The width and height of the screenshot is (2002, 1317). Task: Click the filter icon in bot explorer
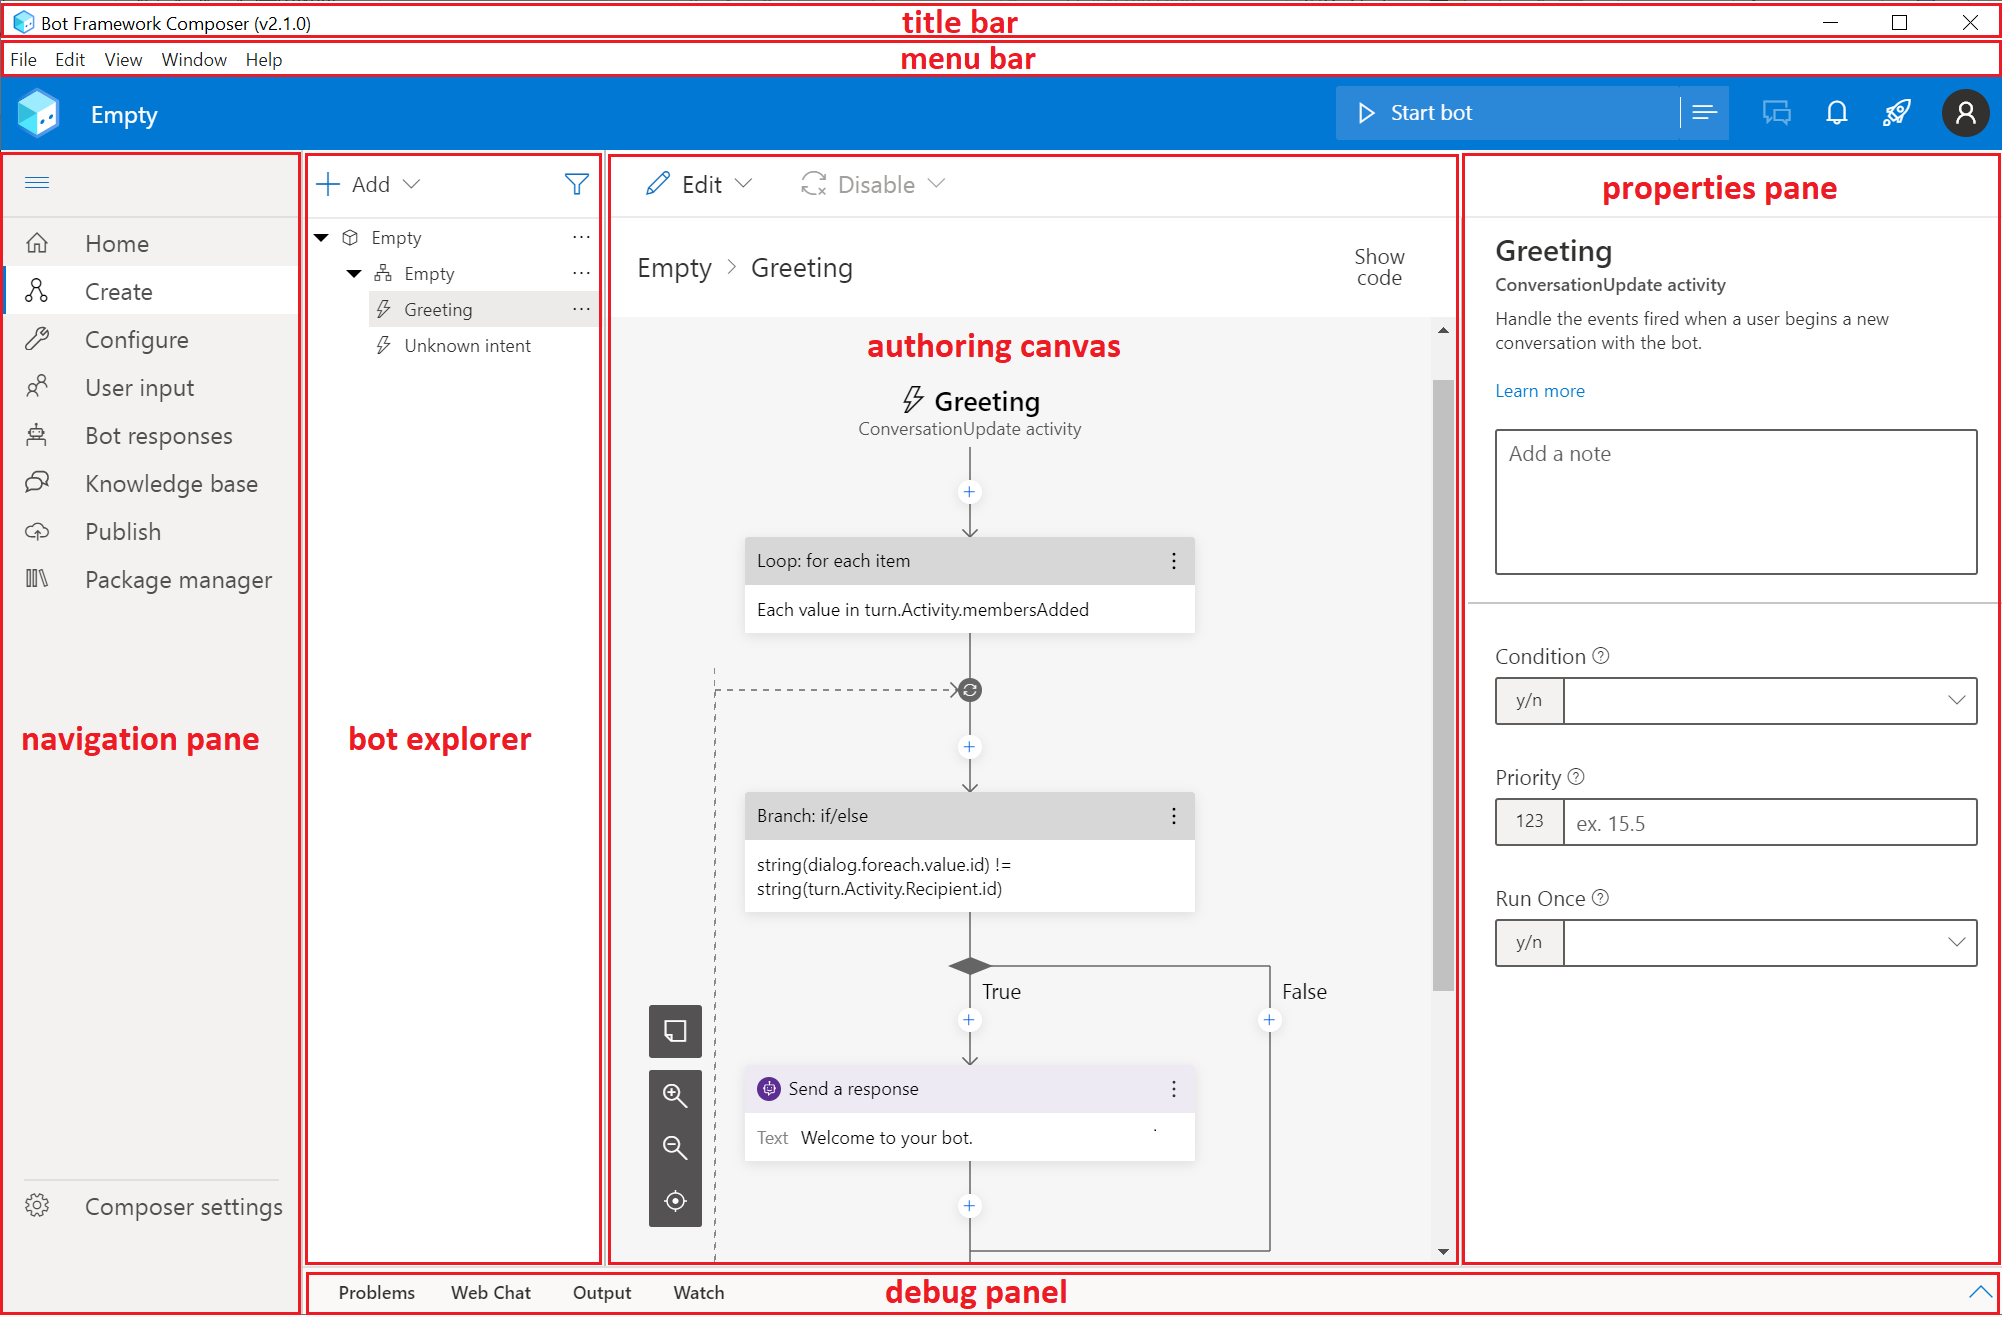click(x=576, y=184)
